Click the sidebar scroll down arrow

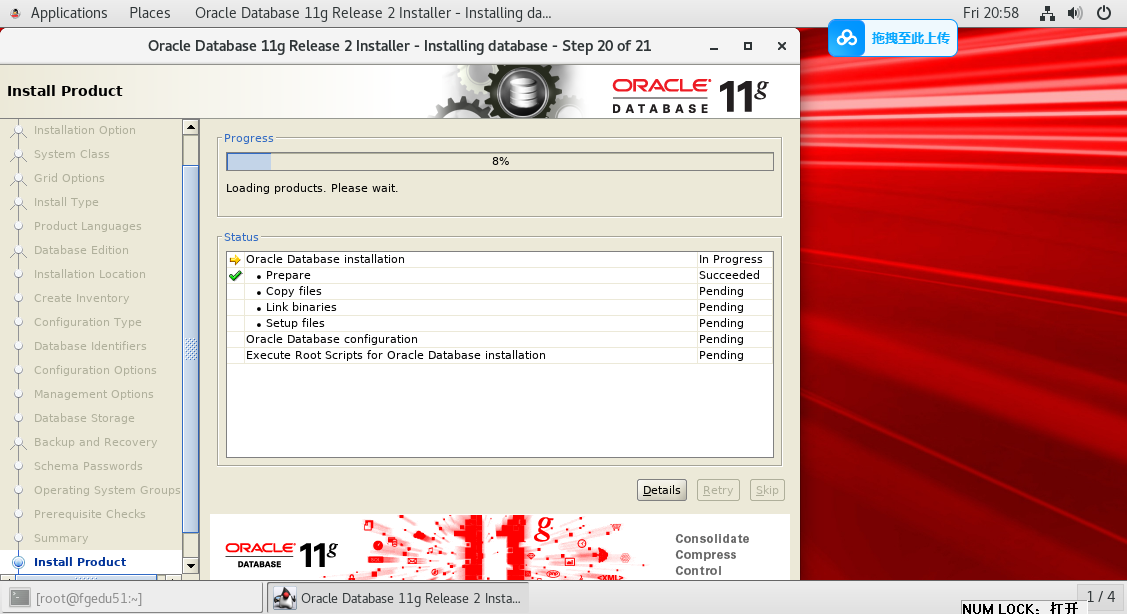click(x=190, y=566)
